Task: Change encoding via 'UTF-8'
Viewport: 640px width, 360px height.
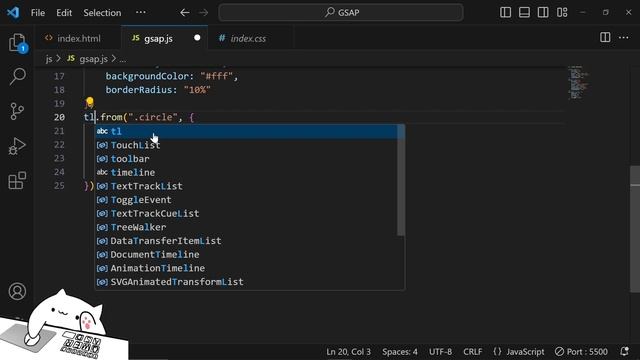Action: click(440, 351)
